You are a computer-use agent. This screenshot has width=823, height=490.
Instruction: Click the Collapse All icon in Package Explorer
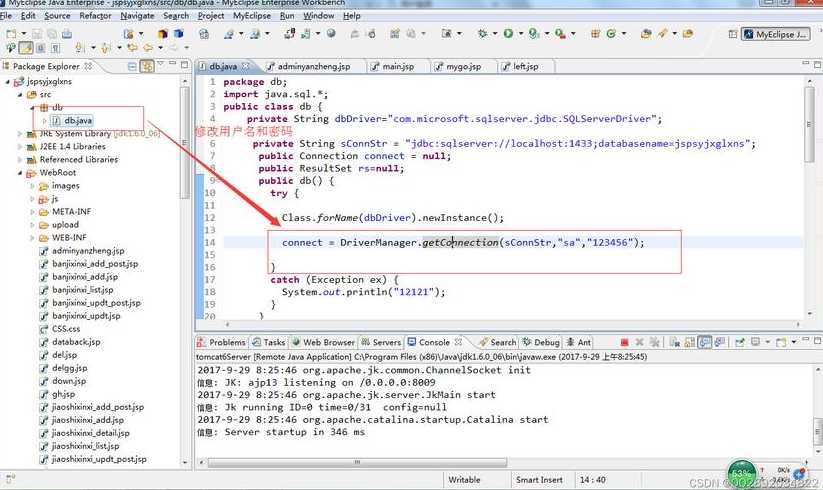click(132, 67)
